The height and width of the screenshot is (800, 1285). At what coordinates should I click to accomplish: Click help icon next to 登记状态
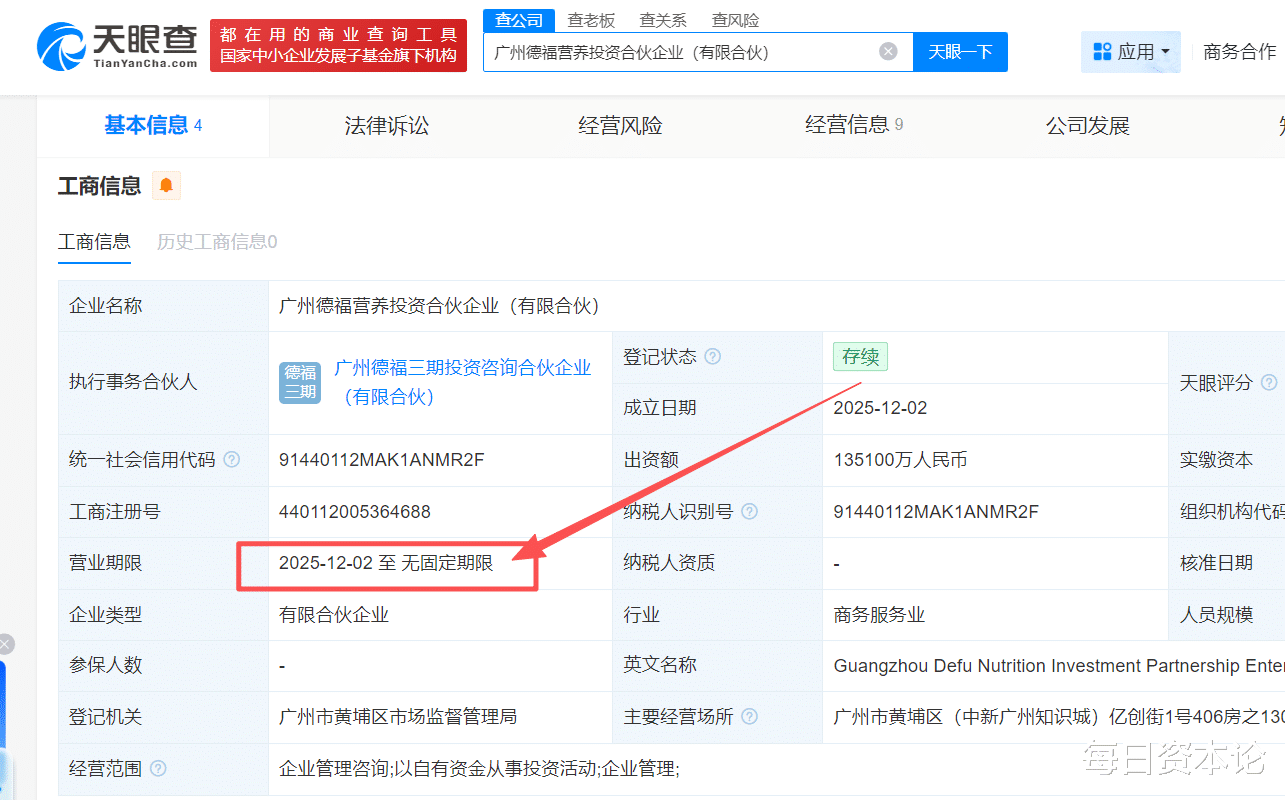(712, 357)
